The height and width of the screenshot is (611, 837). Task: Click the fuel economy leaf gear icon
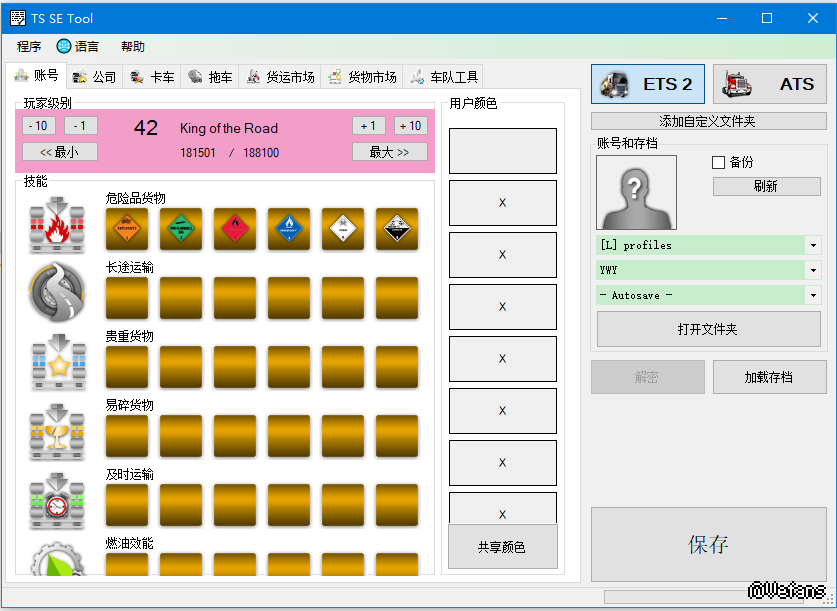57,559
